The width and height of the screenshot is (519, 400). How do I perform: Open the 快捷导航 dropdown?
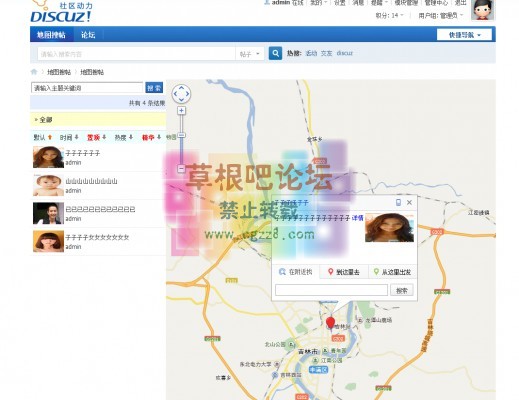(x=464, y=35)
